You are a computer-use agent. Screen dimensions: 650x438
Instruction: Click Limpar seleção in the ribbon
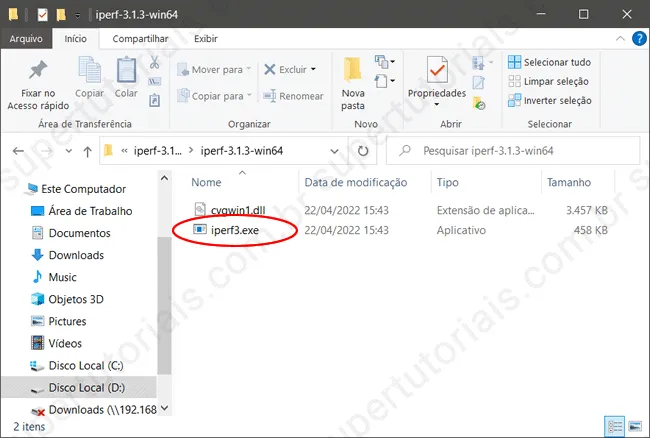(x=549, y=81)
